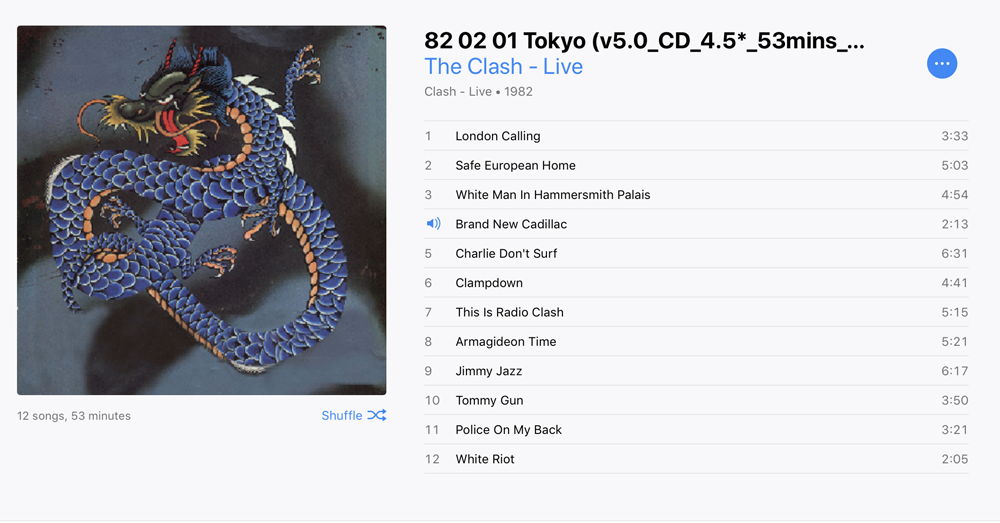Select the track Safe European Home
This screenshot has width=1000, height=523.
pos(696,165)
